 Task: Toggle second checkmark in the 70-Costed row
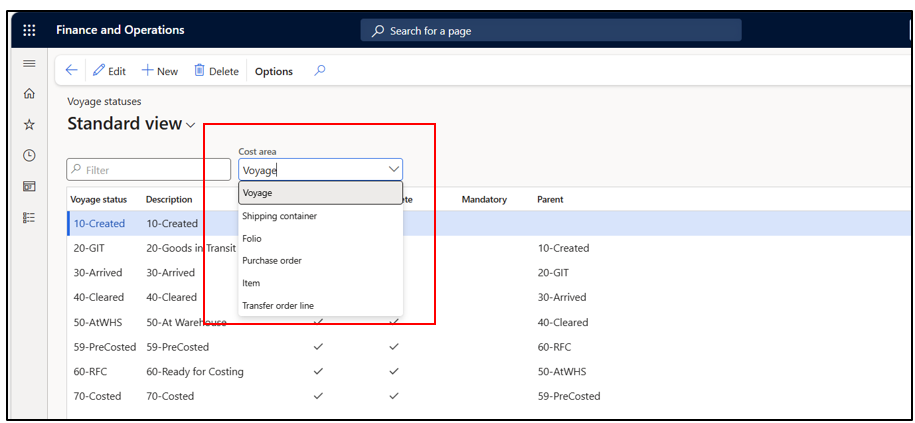coord(394,396)
